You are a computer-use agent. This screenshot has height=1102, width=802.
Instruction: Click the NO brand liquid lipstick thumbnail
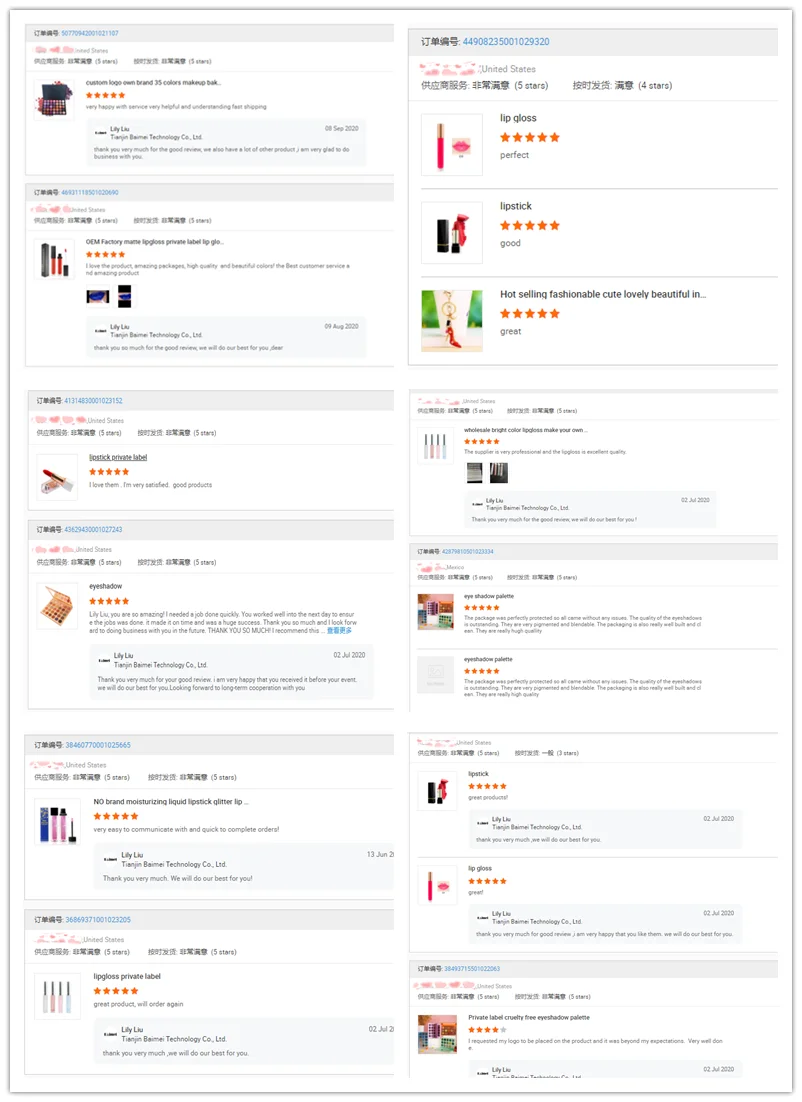57,822
